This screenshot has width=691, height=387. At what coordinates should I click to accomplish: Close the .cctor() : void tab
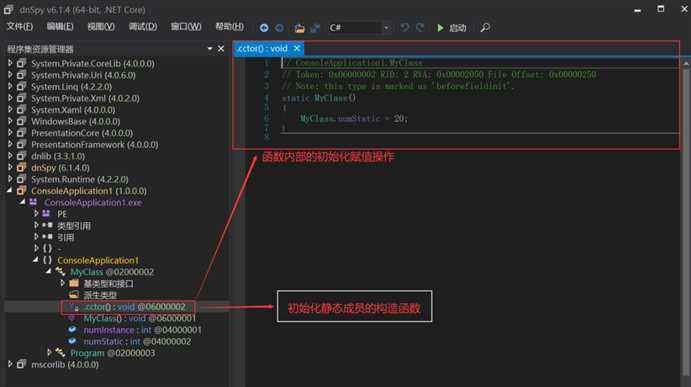pos(297,48)
